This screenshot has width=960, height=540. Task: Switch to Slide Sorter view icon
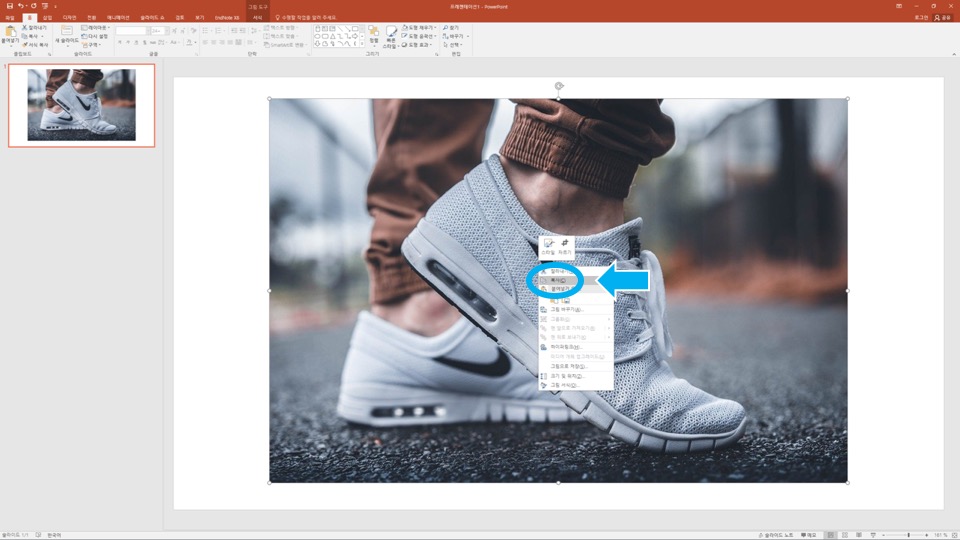pos(845,535)
